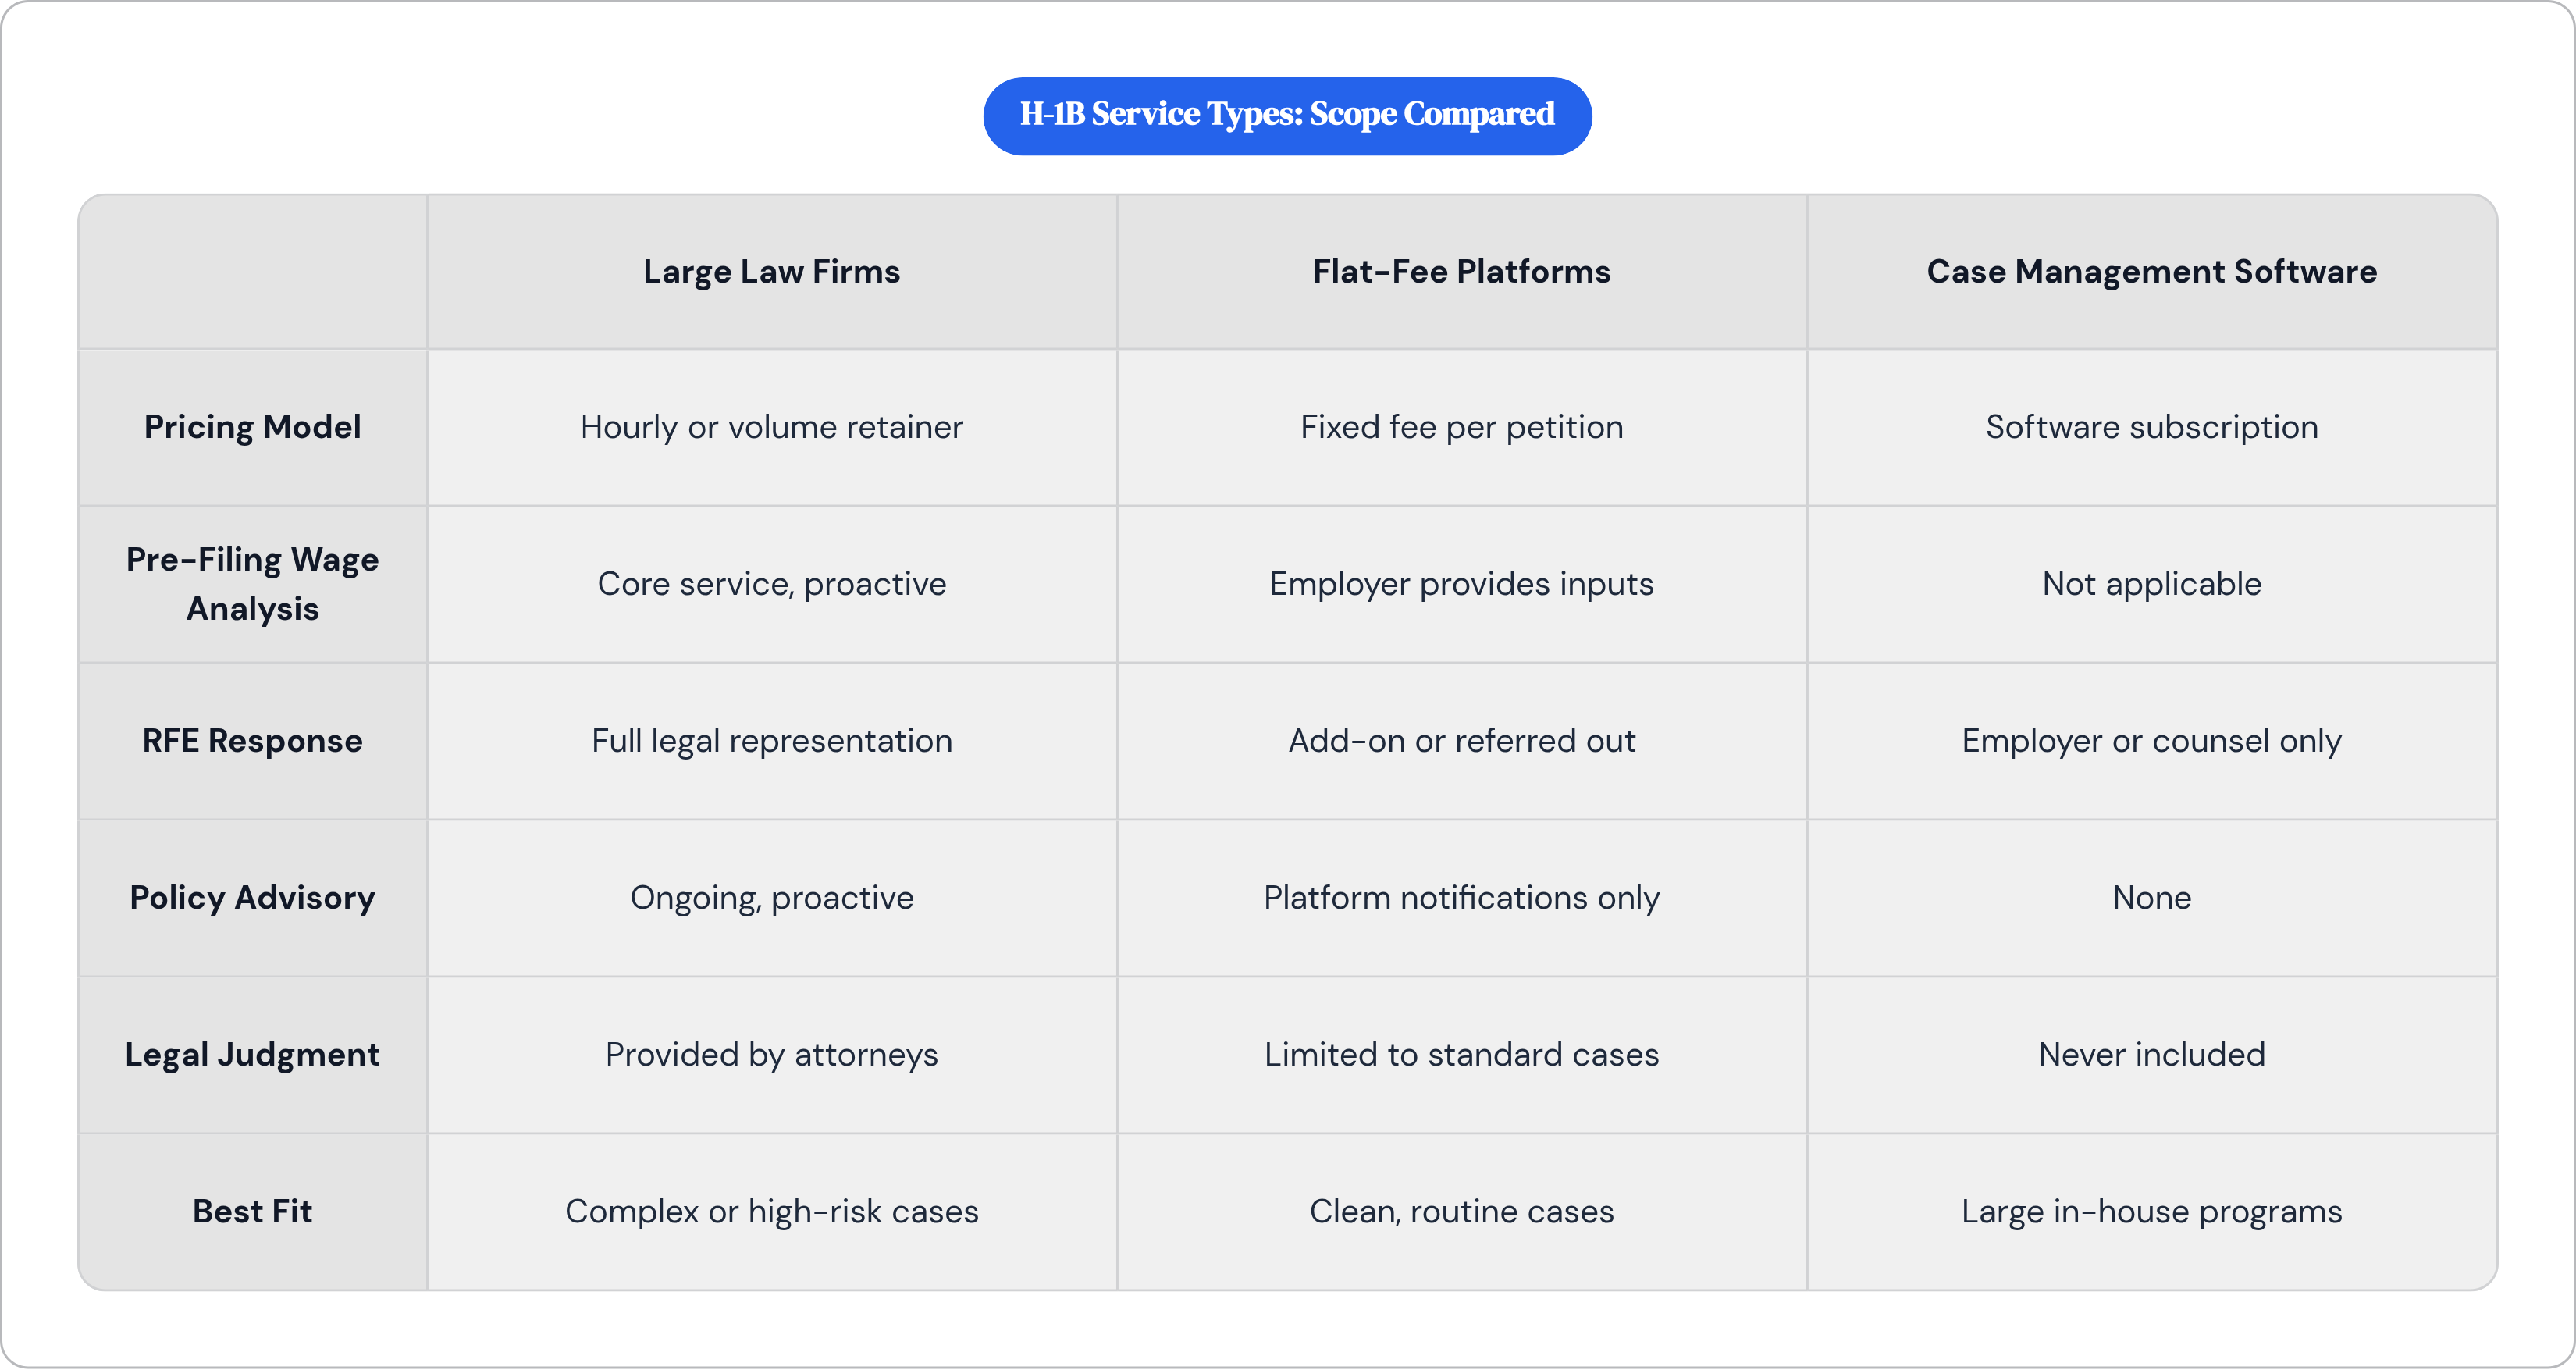Viewport: 2576px width, 1370px height.
Task: Select the 'Large in-house programs' cell
Action: (x=2152, y=1212)
